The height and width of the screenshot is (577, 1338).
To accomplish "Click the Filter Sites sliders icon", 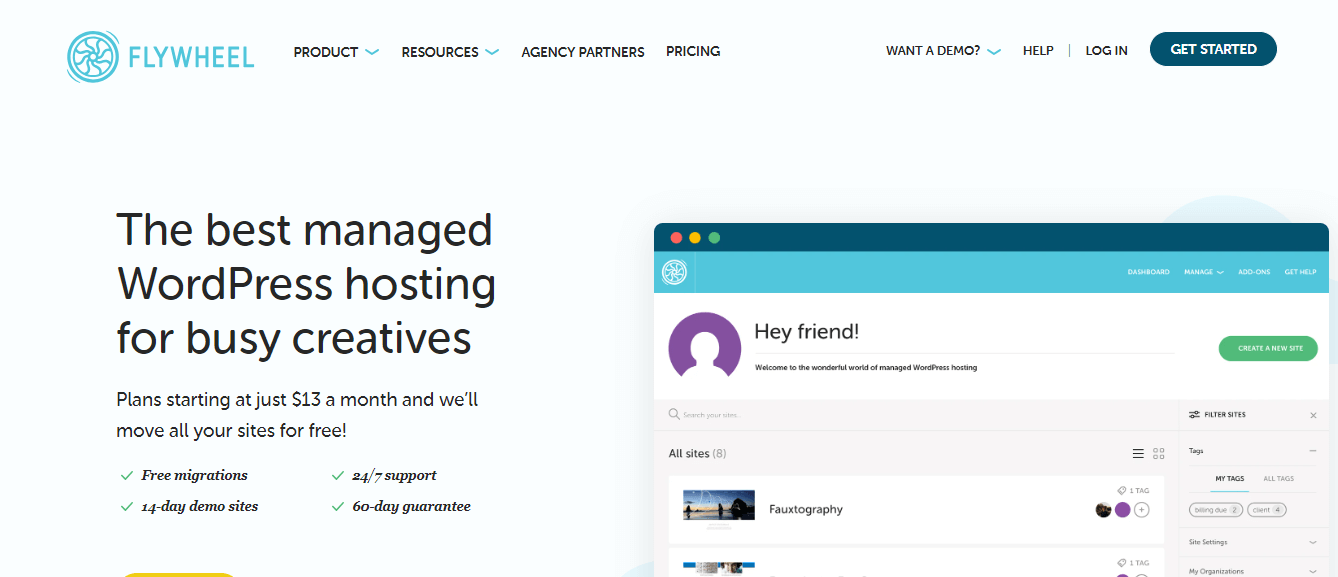I will point(1194,414).
